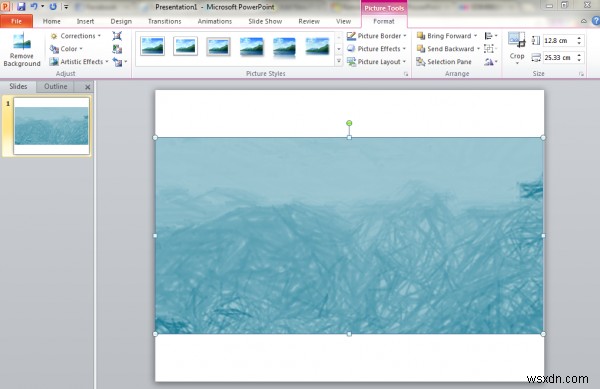Expand Artistic Effects options
The image size is (600, 389).
tap(79, 62)
